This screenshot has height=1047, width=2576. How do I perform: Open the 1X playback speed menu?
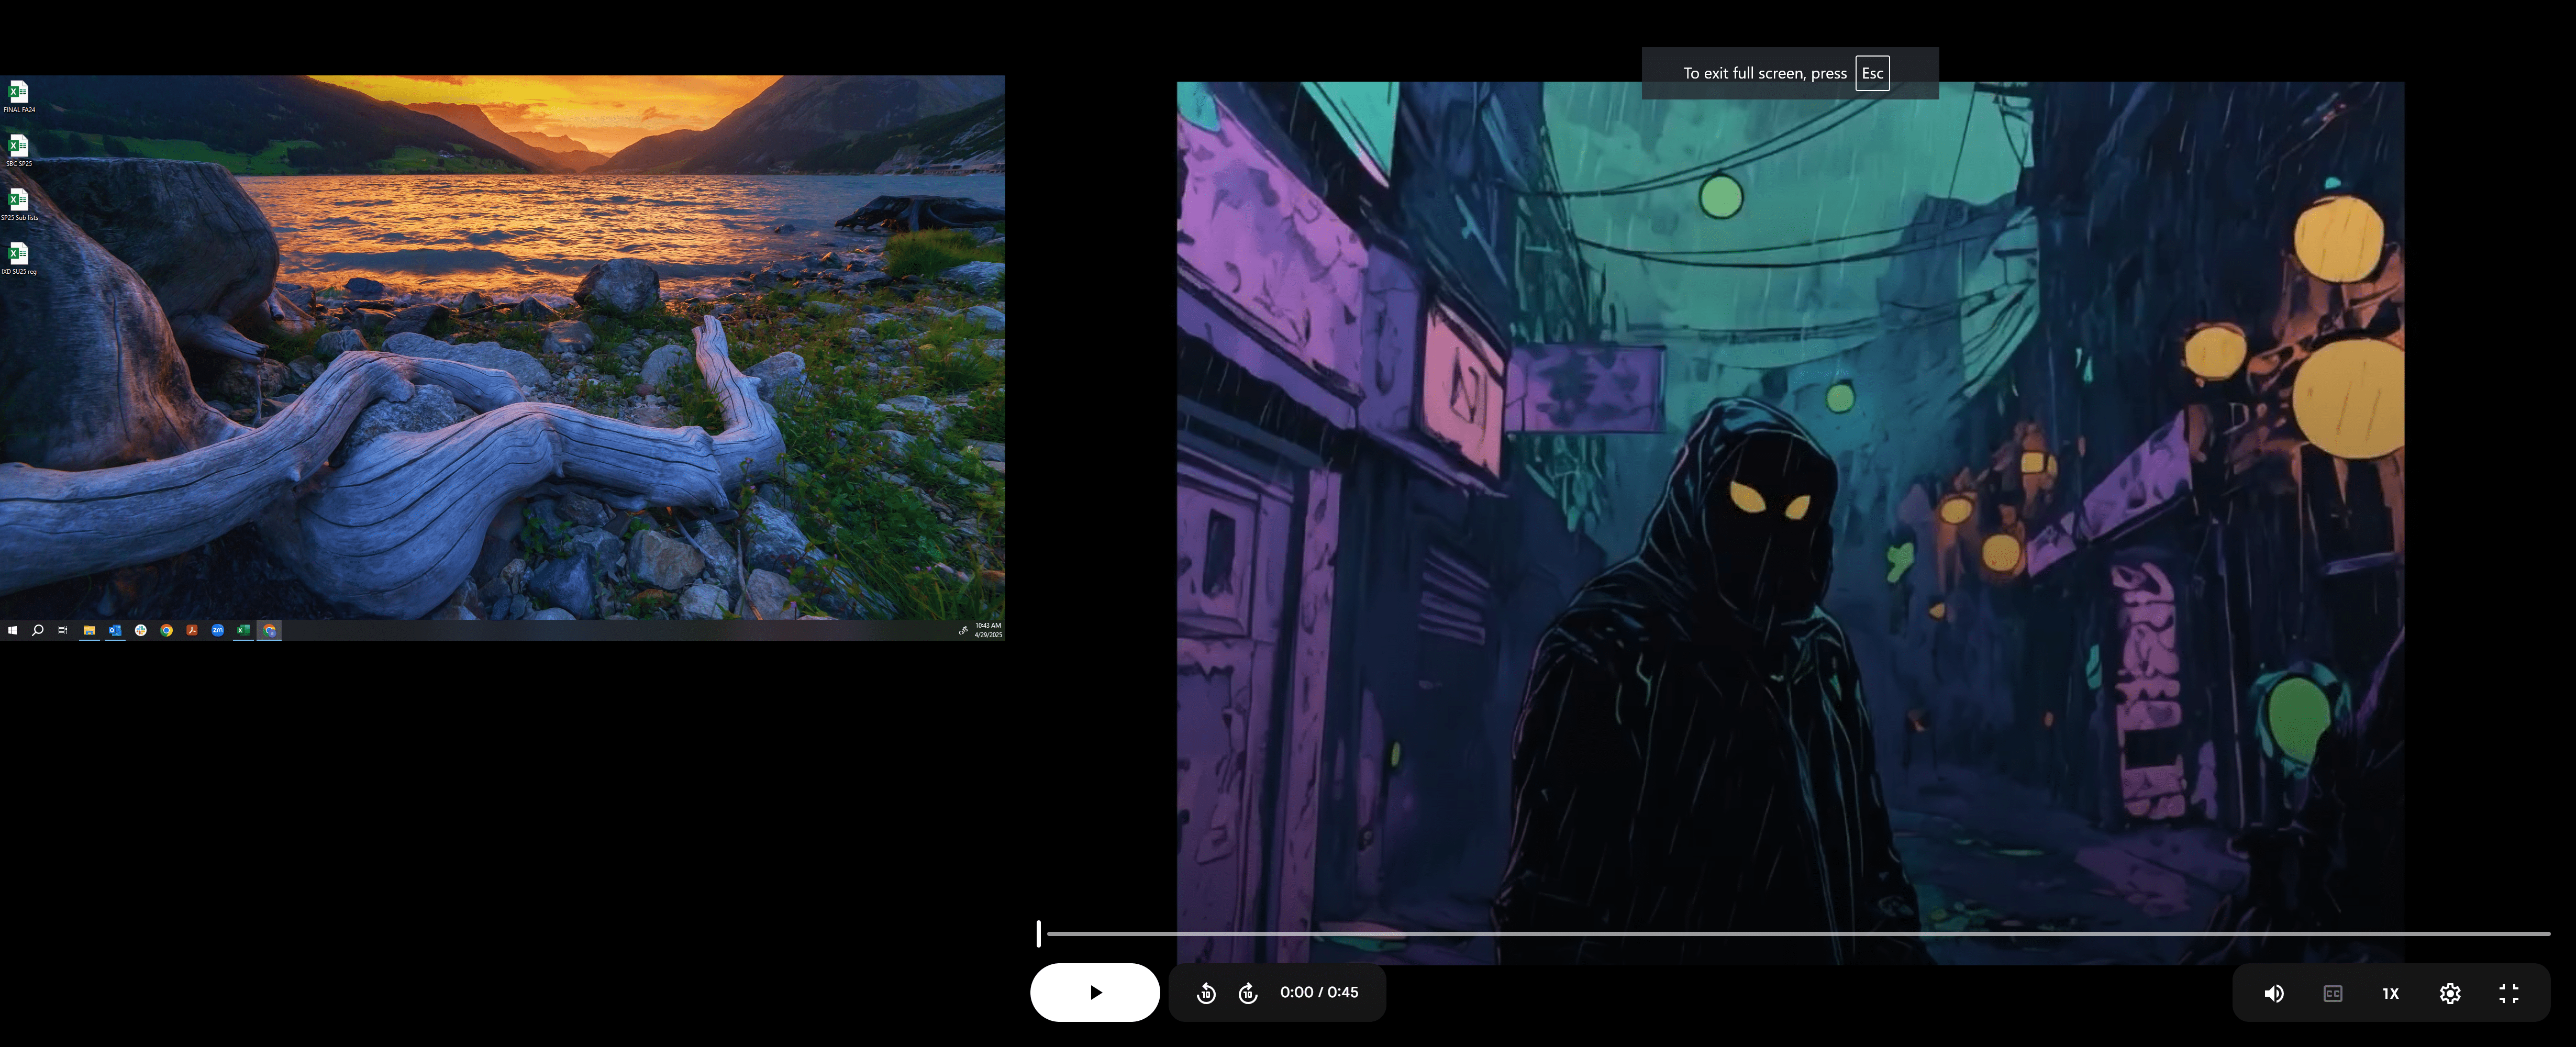2390,993
